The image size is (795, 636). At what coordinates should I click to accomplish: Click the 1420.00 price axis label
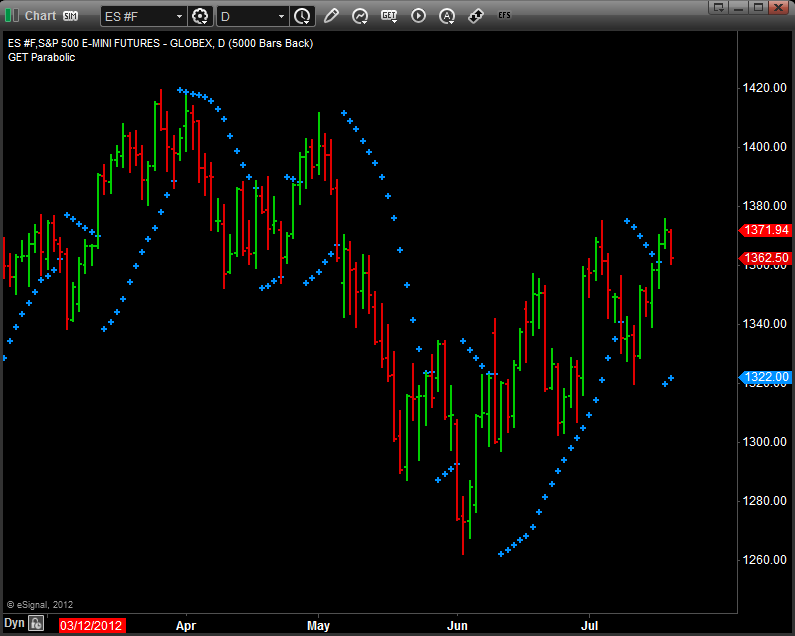coord(765,88)
